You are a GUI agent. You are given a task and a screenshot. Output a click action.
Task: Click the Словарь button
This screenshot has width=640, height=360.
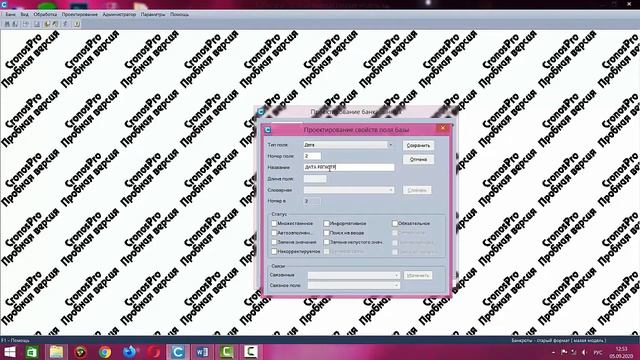[417, 190]
